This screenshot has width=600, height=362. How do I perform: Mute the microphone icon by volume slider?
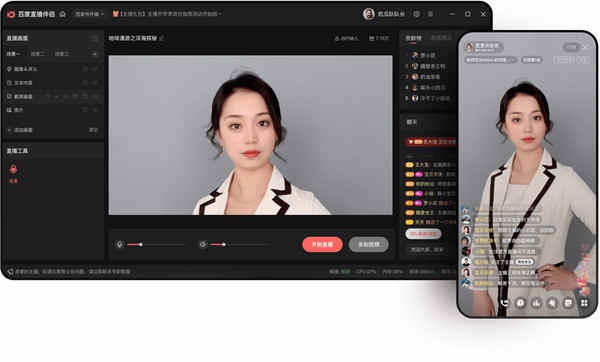[x=119, y=244]
